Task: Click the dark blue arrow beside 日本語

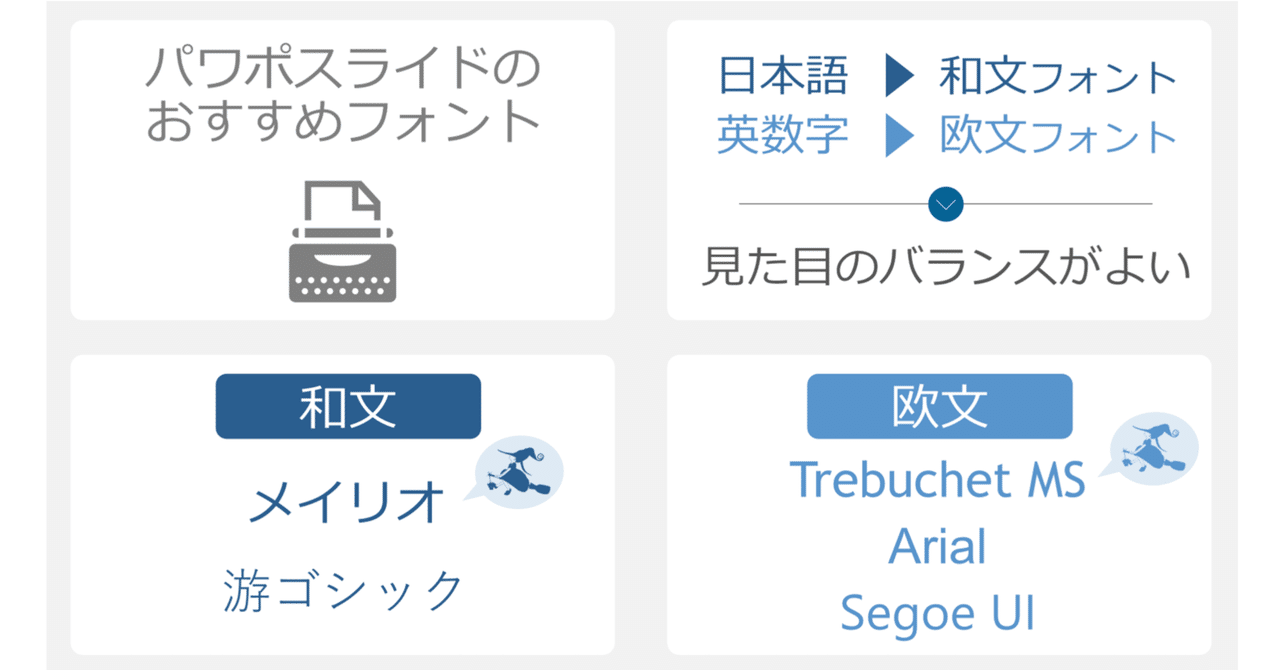Action: click(899, 77)
